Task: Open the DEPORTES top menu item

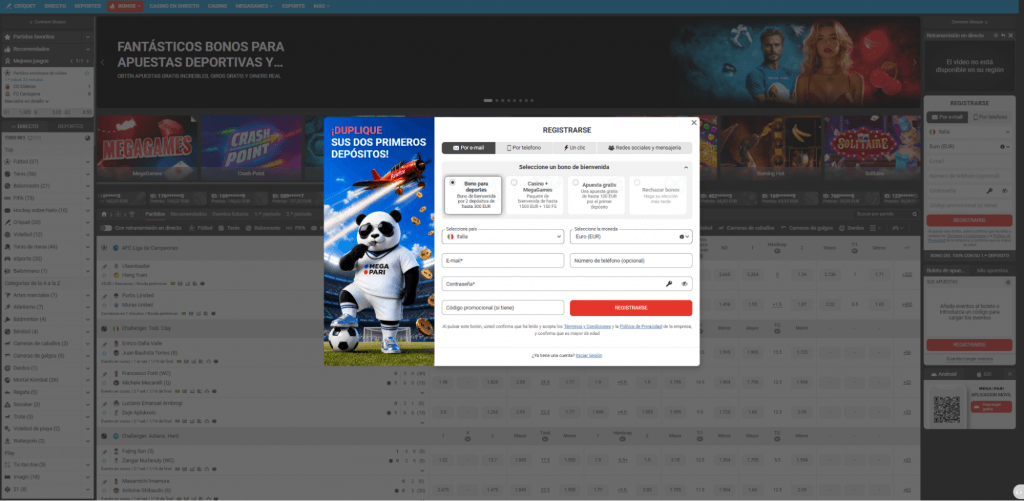Action: pyautogui.click(x=88, y=6)
